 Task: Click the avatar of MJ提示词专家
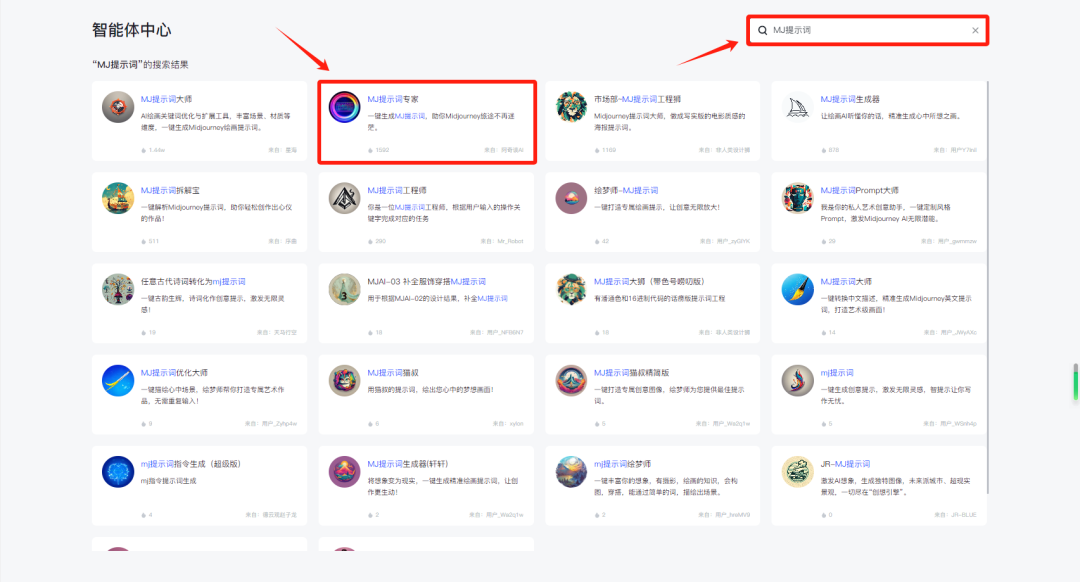pos(344,107)
